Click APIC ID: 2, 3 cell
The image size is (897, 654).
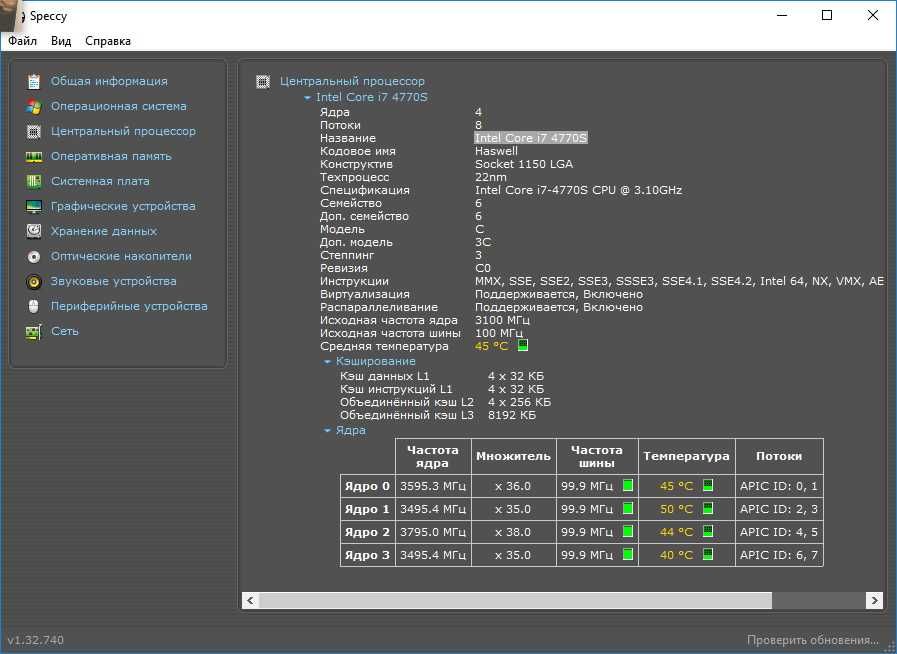pos(779,509)
